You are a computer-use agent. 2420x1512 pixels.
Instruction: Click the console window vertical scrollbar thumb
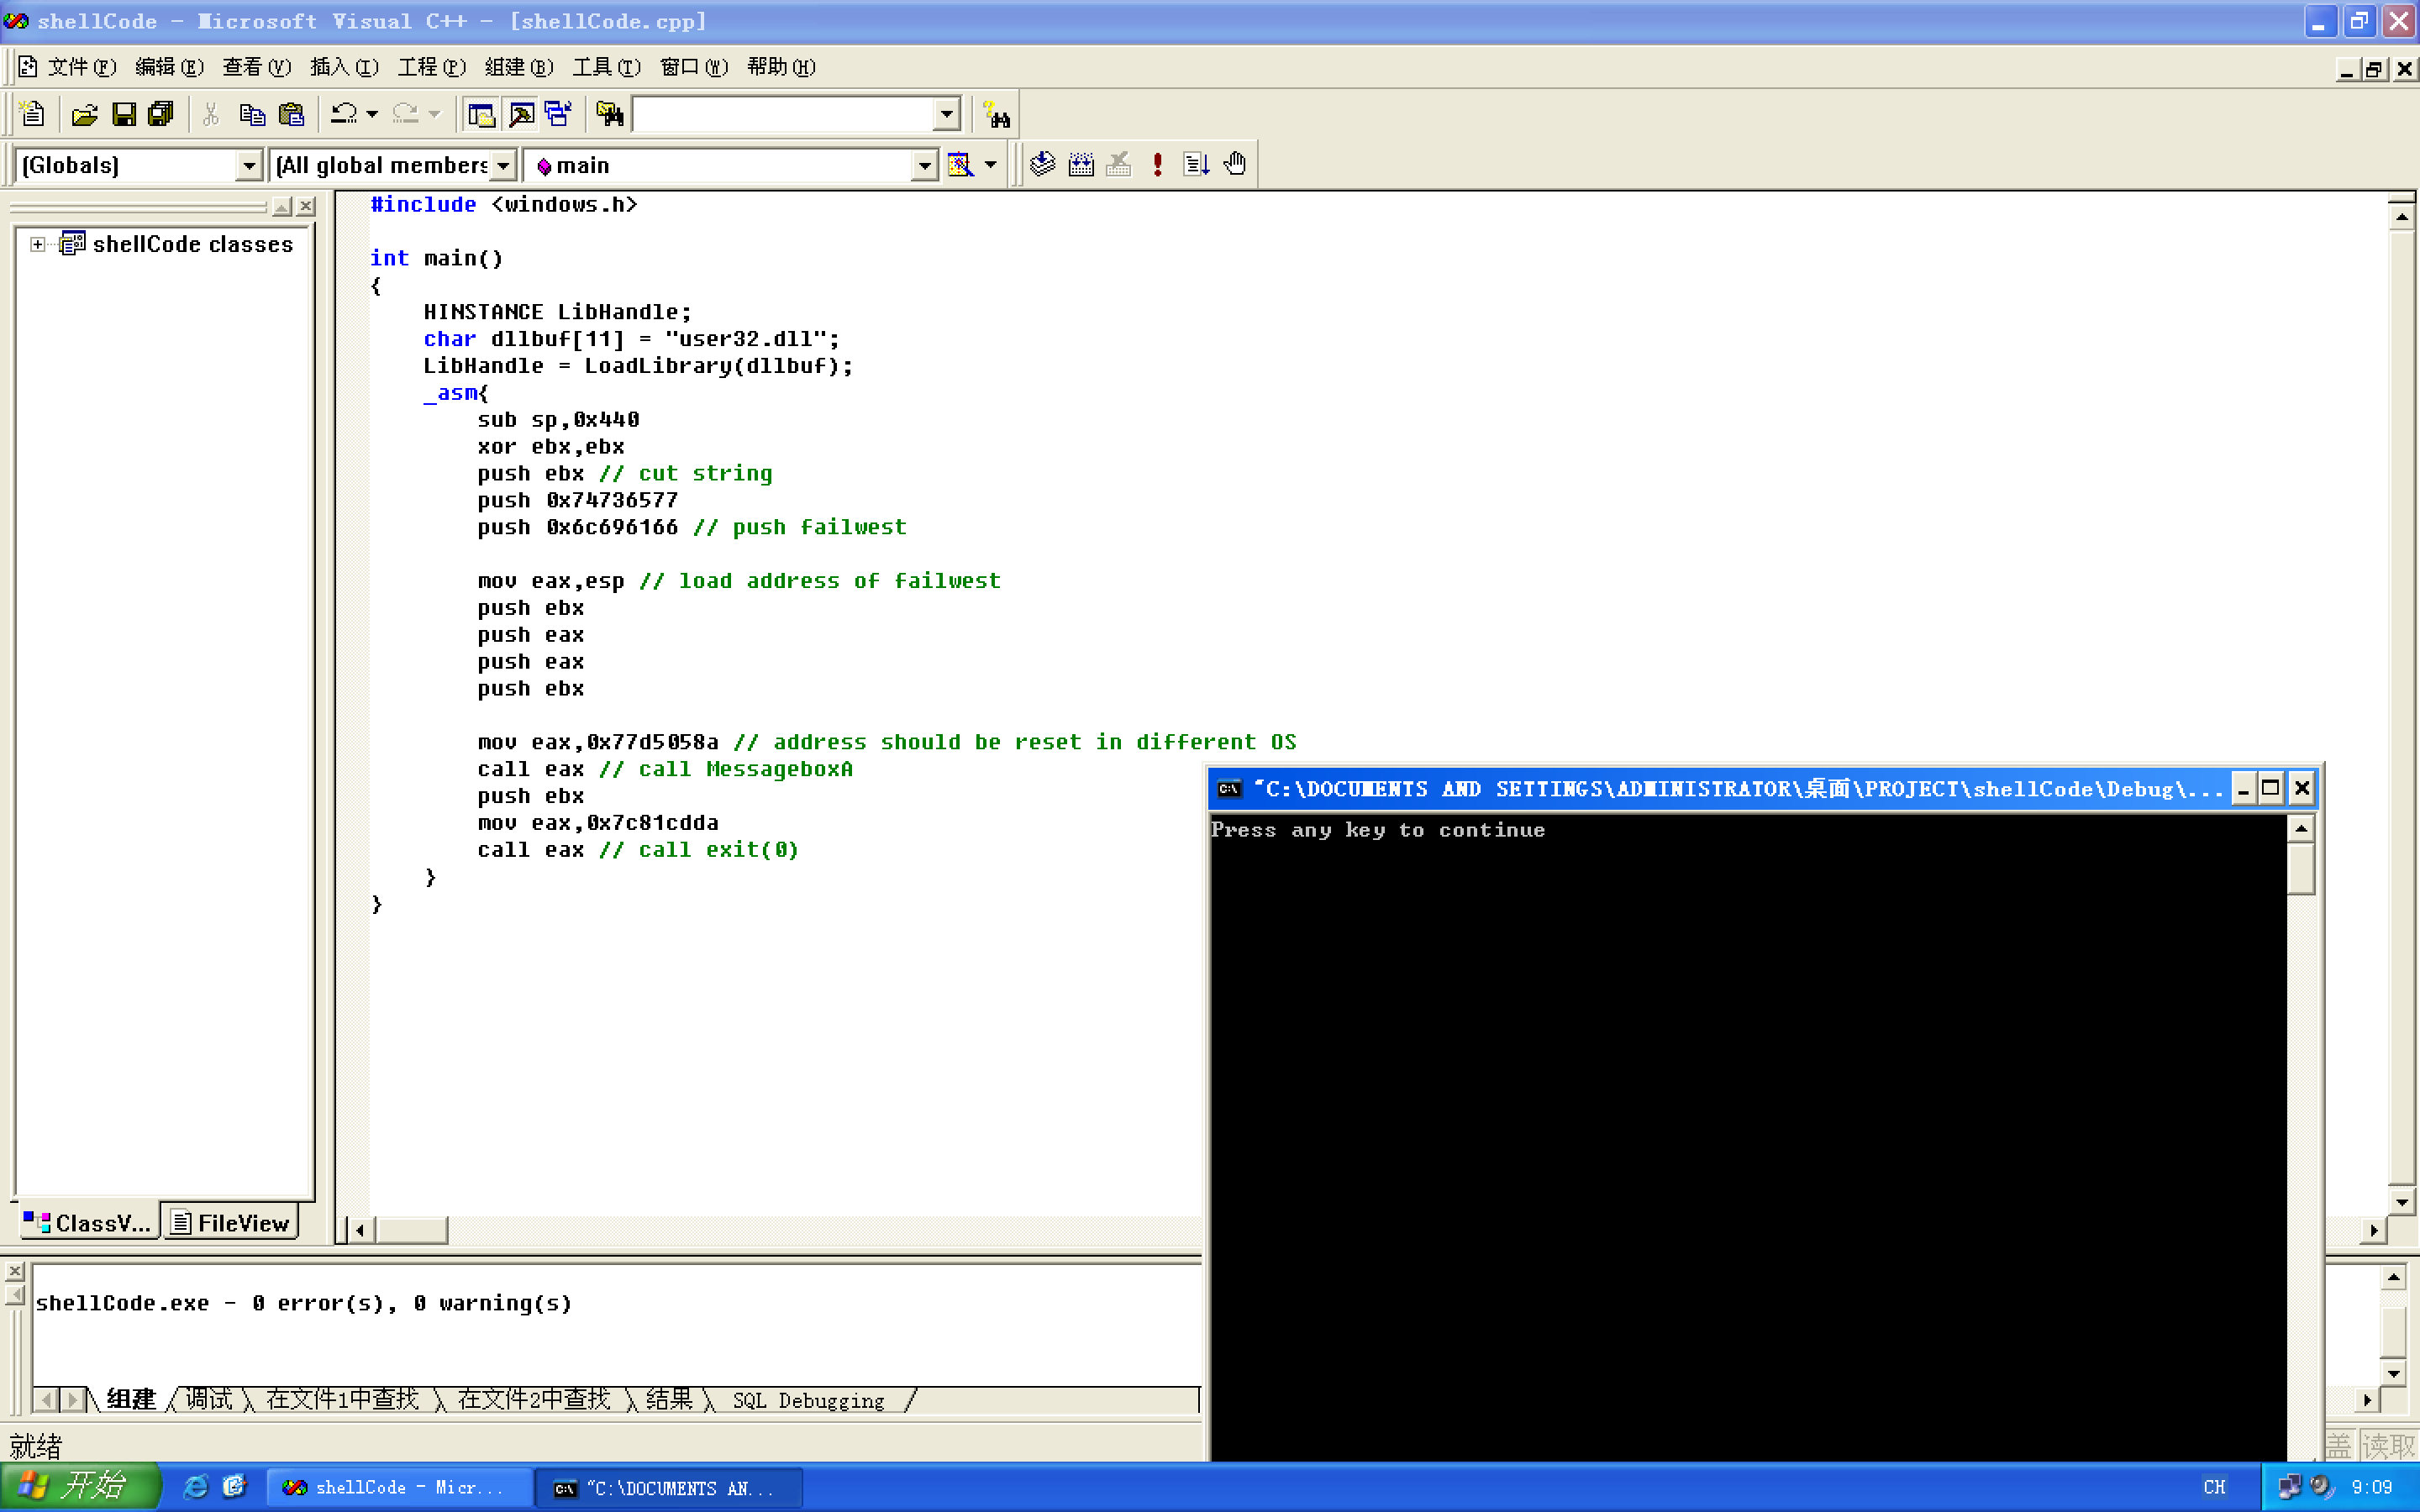(x=2300, y=868)
